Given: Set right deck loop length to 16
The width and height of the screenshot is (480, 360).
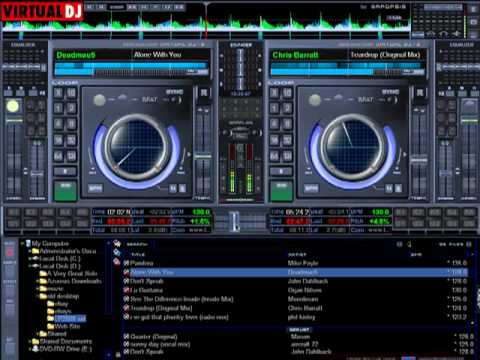Looking at the screenshot, I should pos(274,140).
